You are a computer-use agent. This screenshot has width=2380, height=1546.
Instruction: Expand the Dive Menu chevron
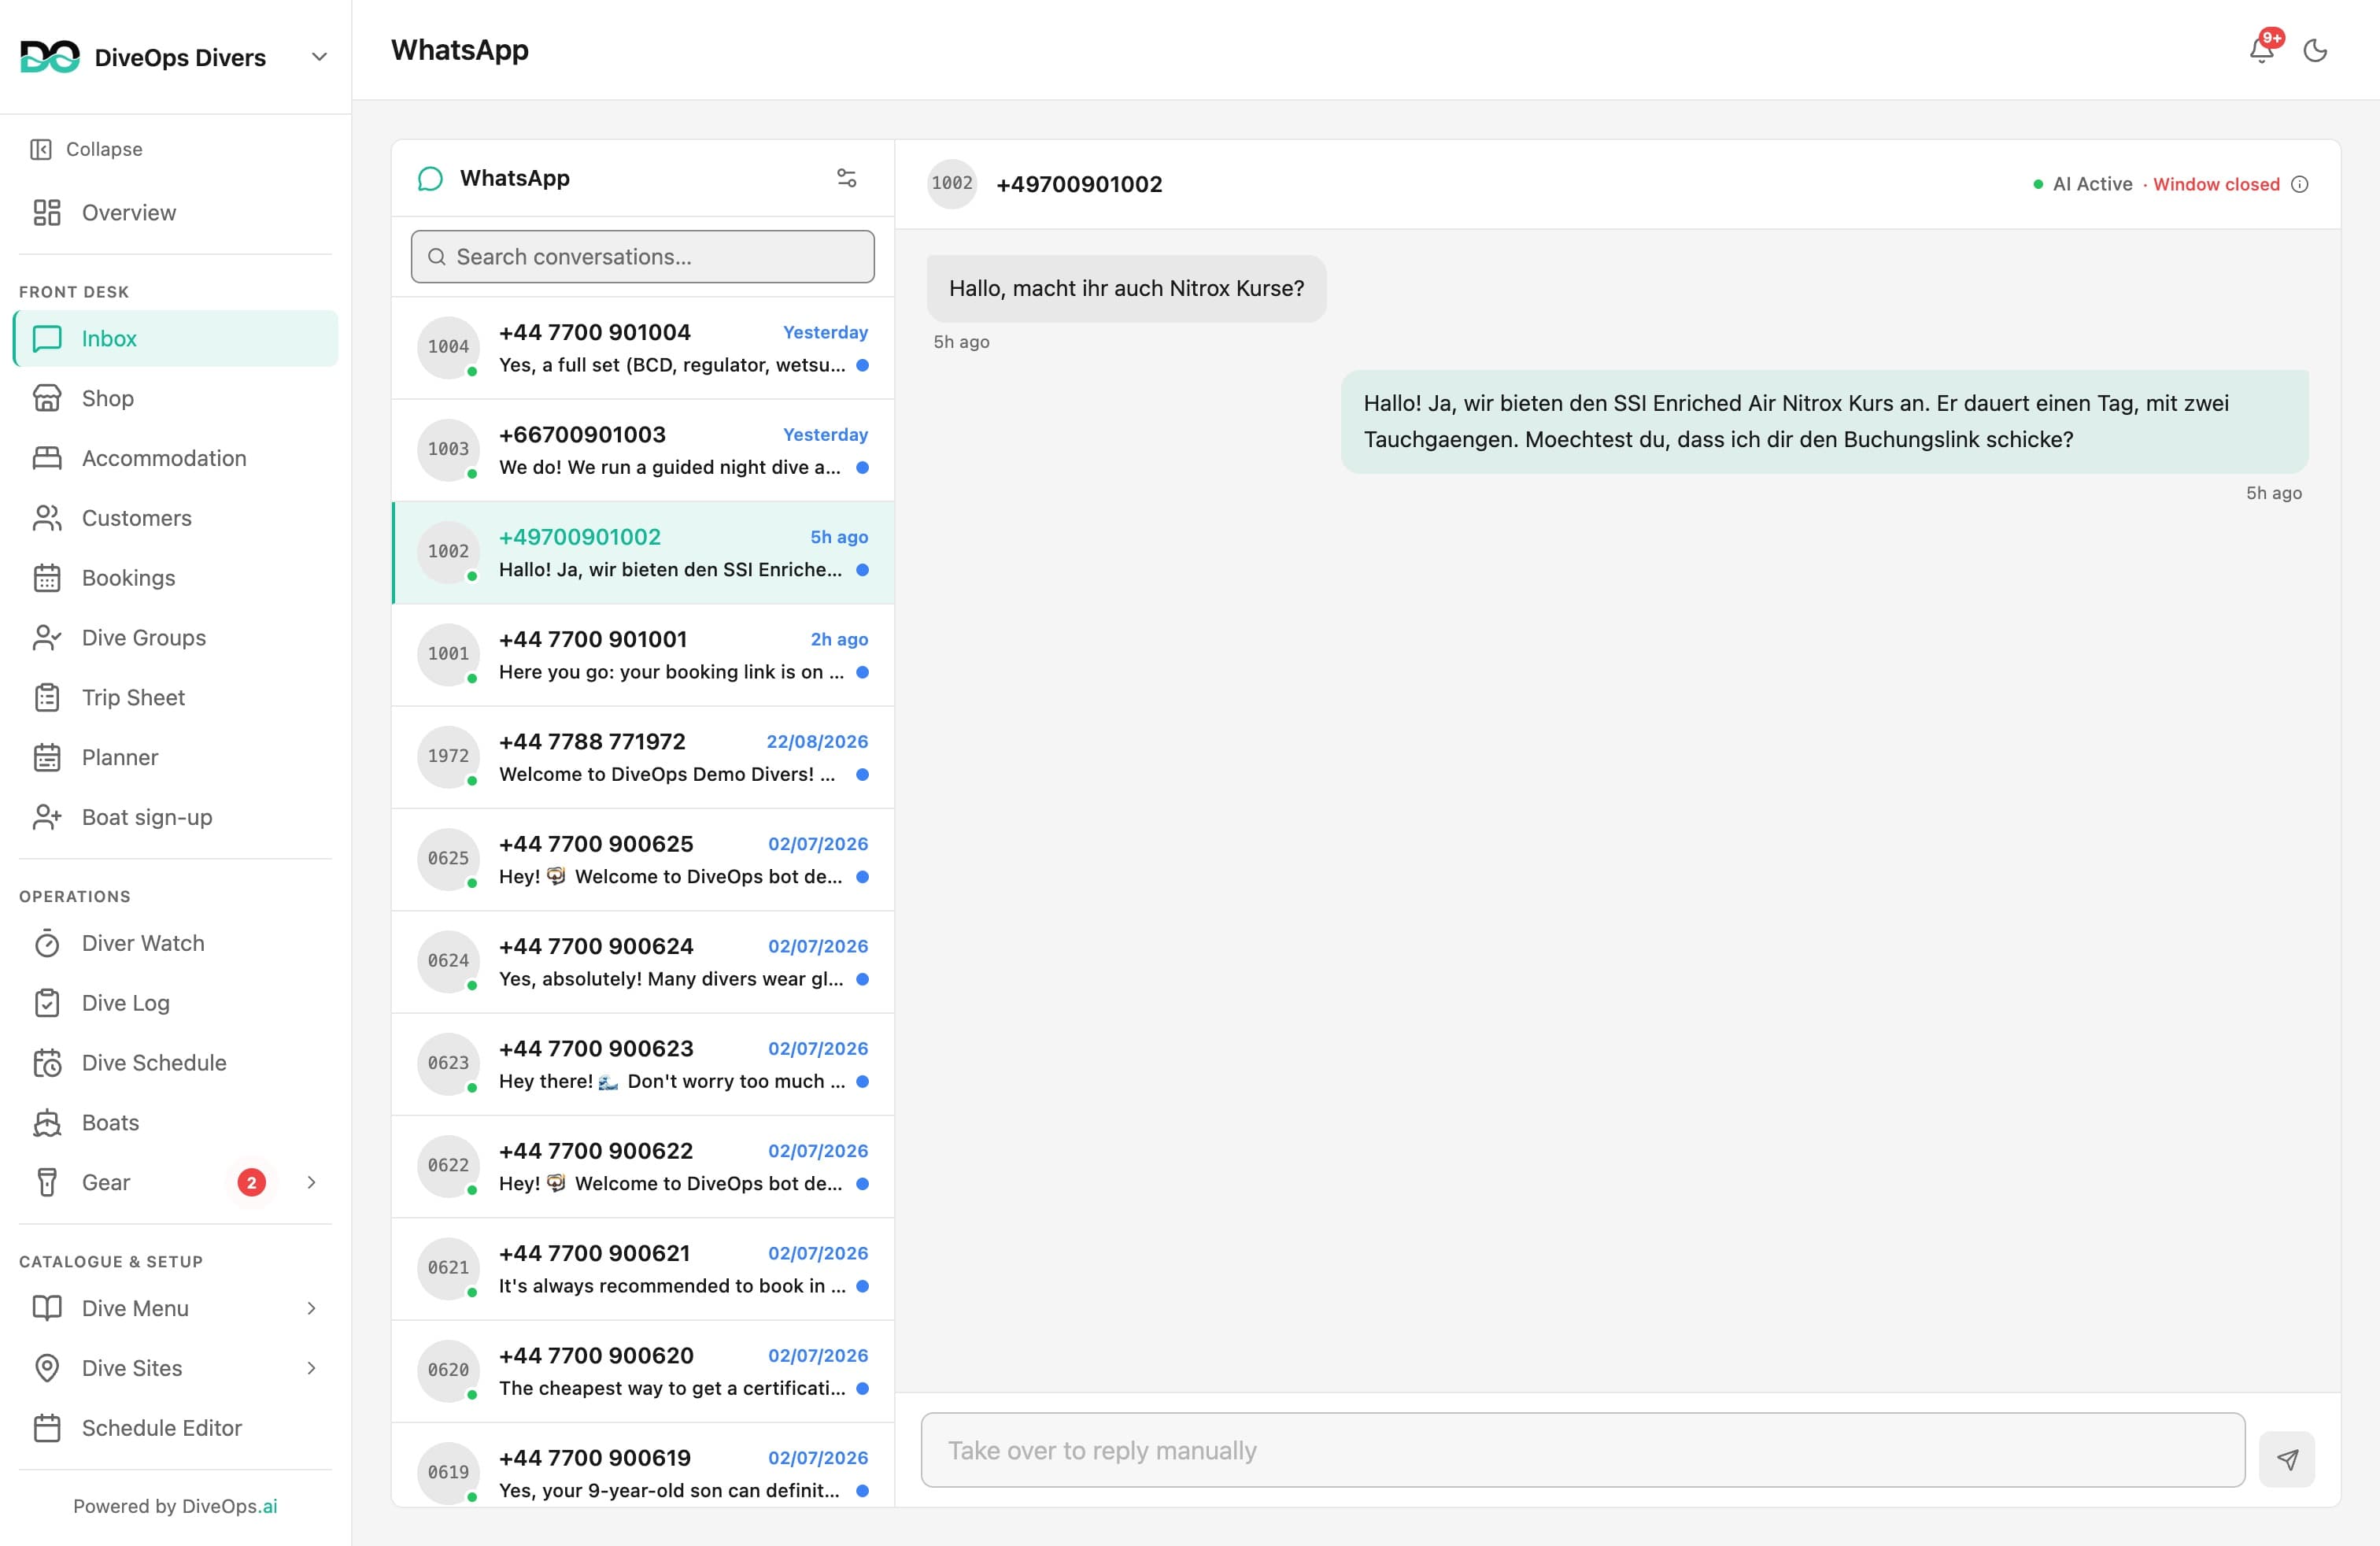tap(311, 1308)
